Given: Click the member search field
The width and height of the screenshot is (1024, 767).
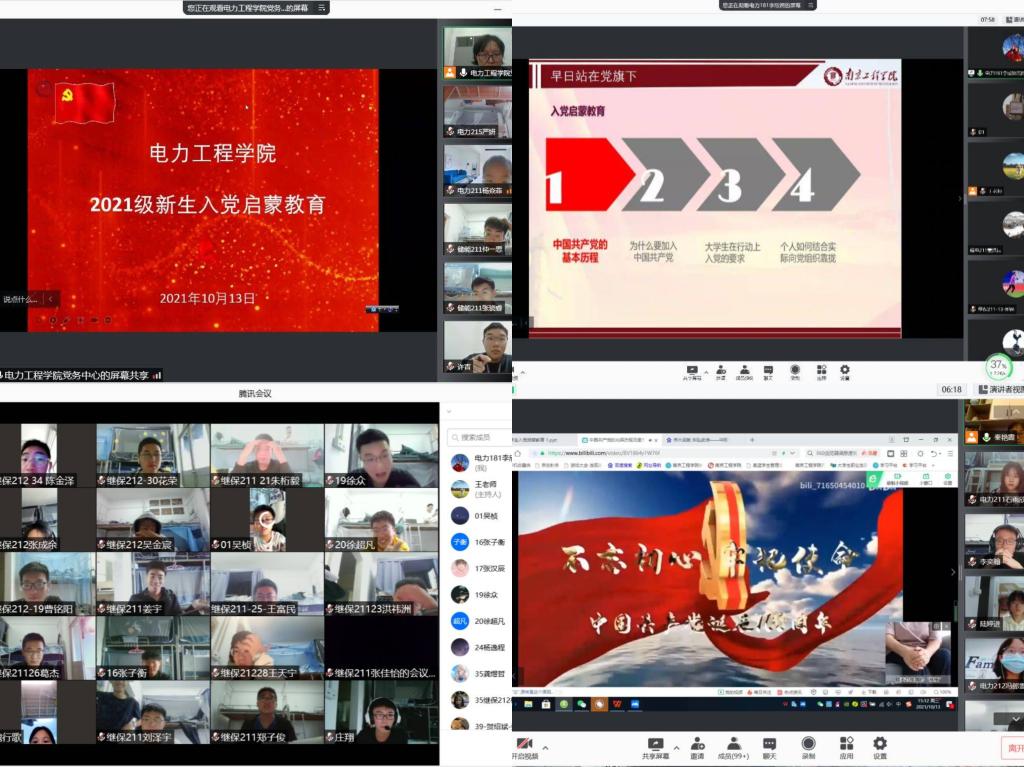Looking at the screenshot, I should (480, 437).
